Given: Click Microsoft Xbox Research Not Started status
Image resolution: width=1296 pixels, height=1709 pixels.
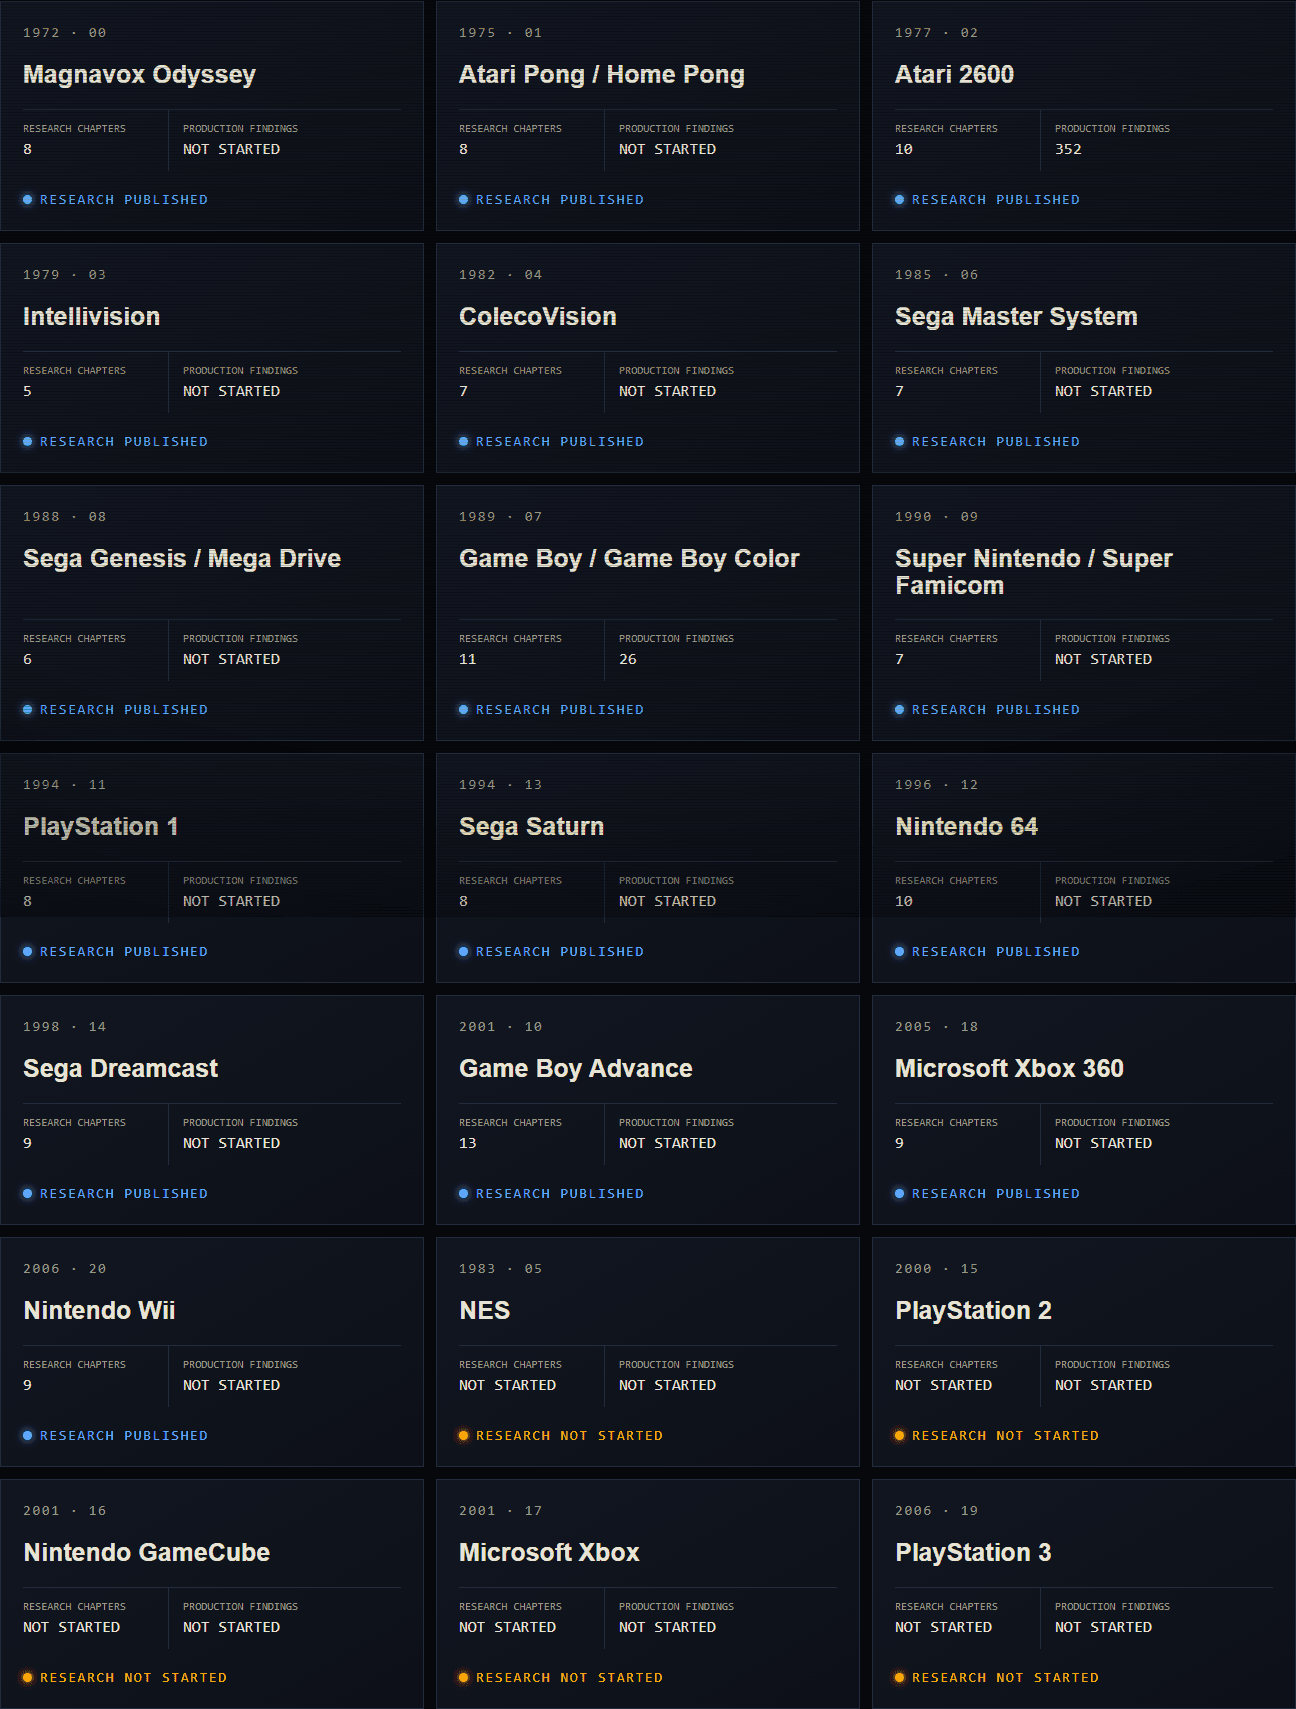Looking at the screenshot, I should point(561,1678).
